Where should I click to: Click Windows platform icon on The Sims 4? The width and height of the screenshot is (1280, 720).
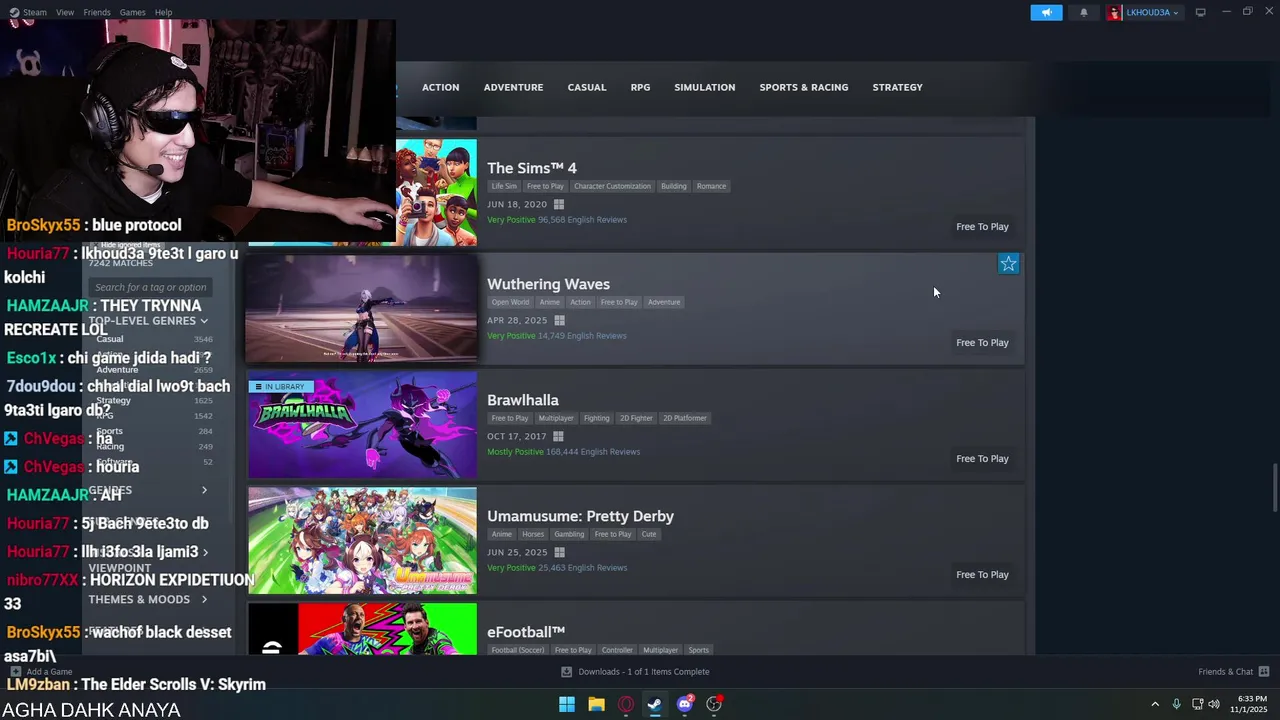(x=559, y=204)
